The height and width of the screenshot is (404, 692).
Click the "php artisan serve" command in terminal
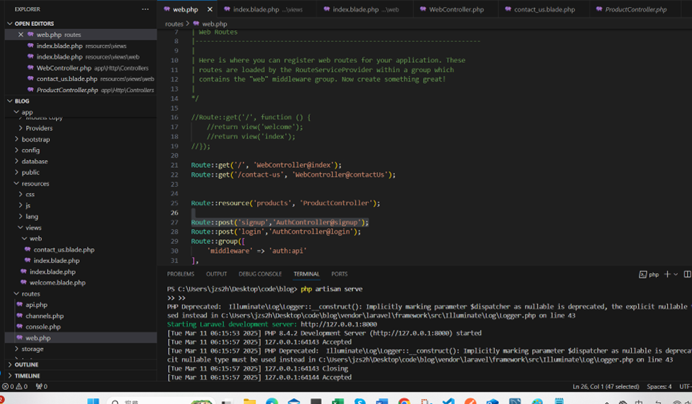click(331, 289)
